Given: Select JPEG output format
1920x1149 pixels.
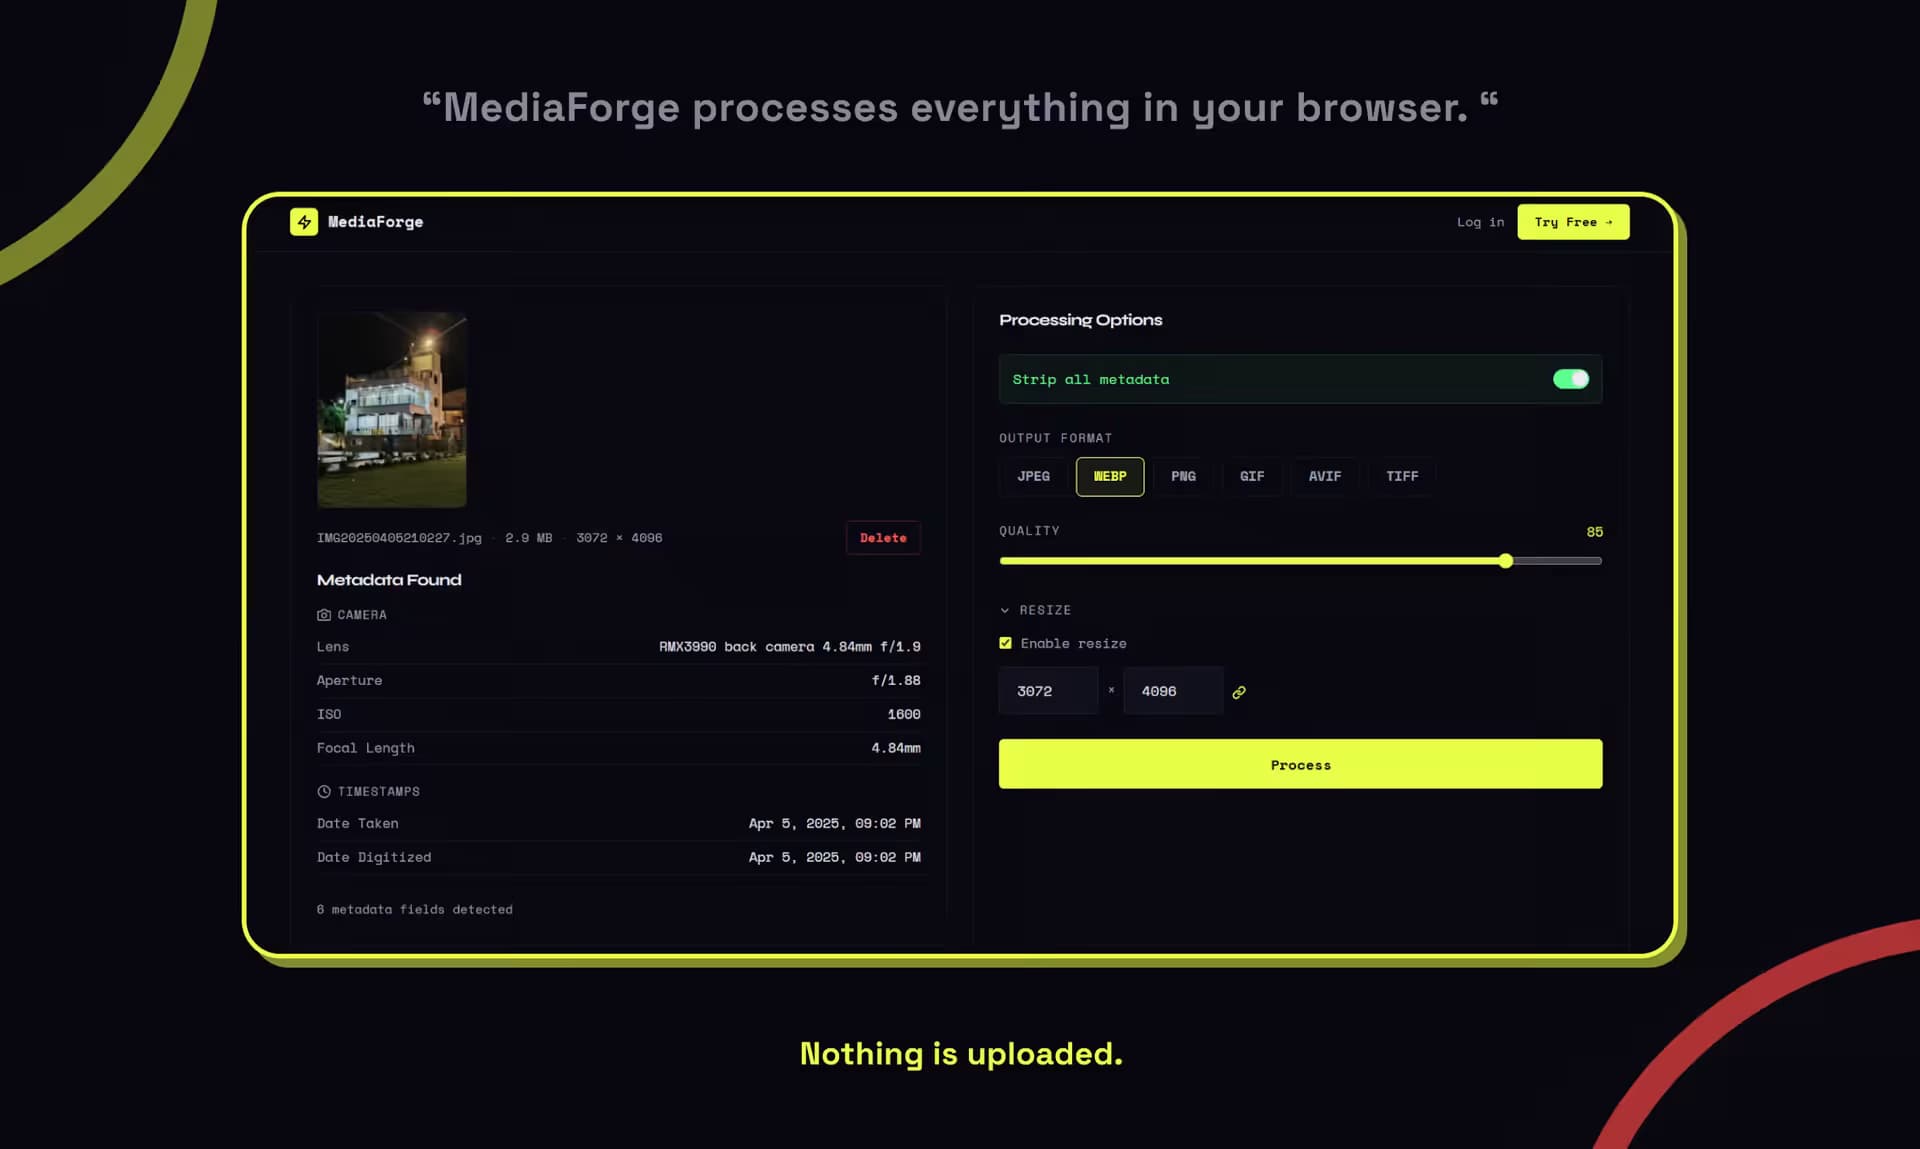Looking at the screenshot, I should tap(1033, 476).
